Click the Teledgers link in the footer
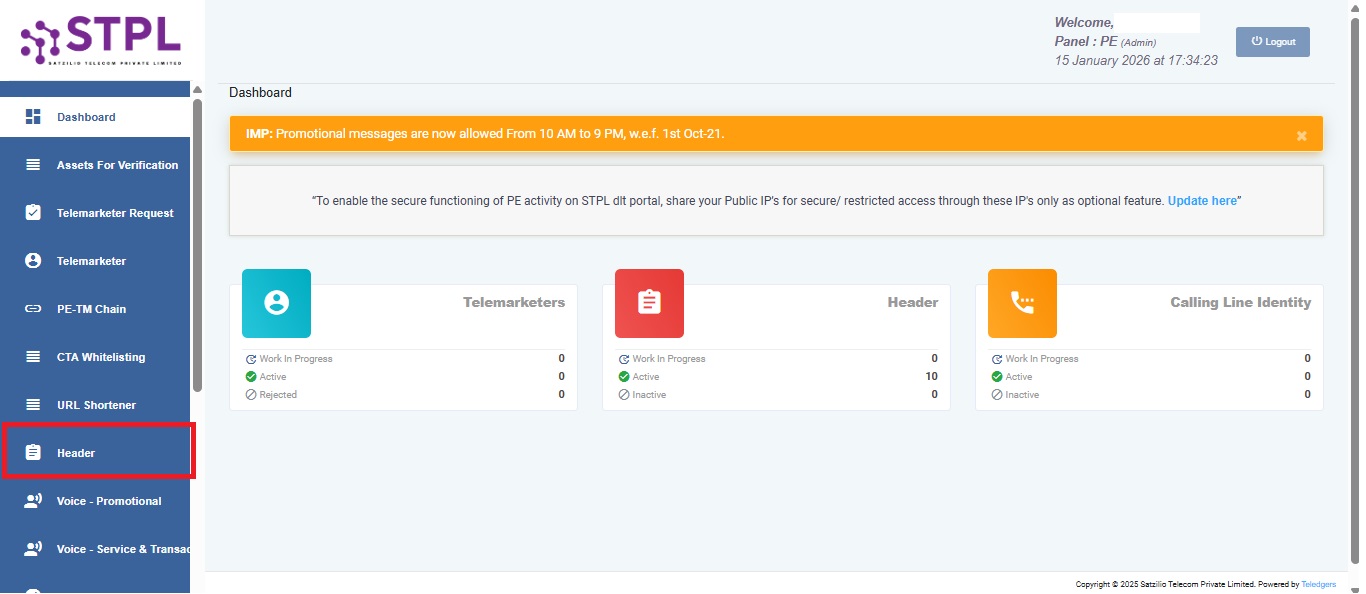The height and width of the screenshot is (594, 1366). 1318,584
